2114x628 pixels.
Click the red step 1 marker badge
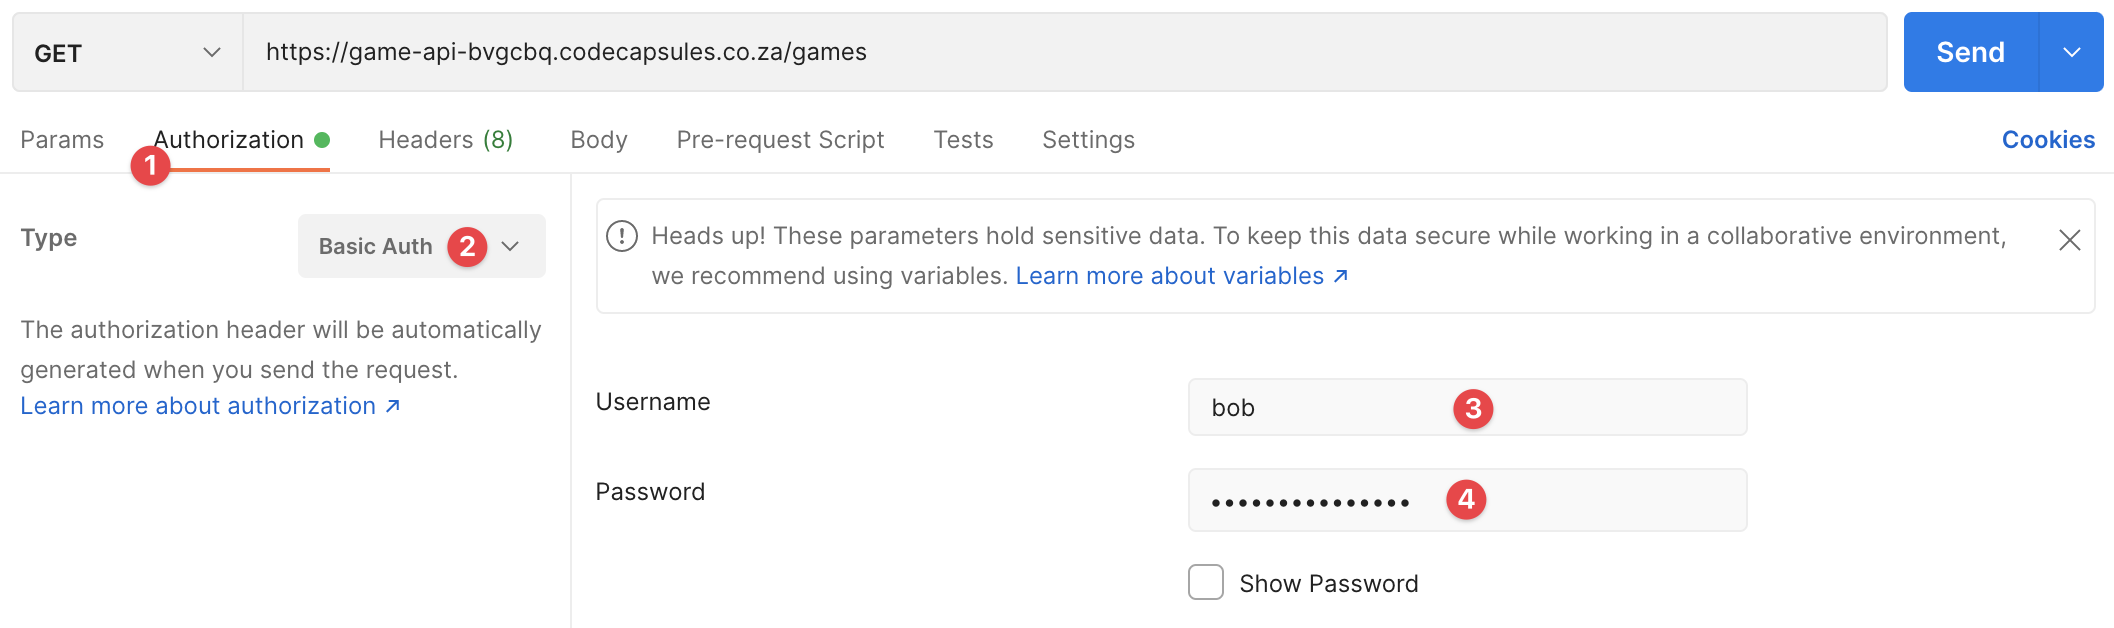click(150, 165)
